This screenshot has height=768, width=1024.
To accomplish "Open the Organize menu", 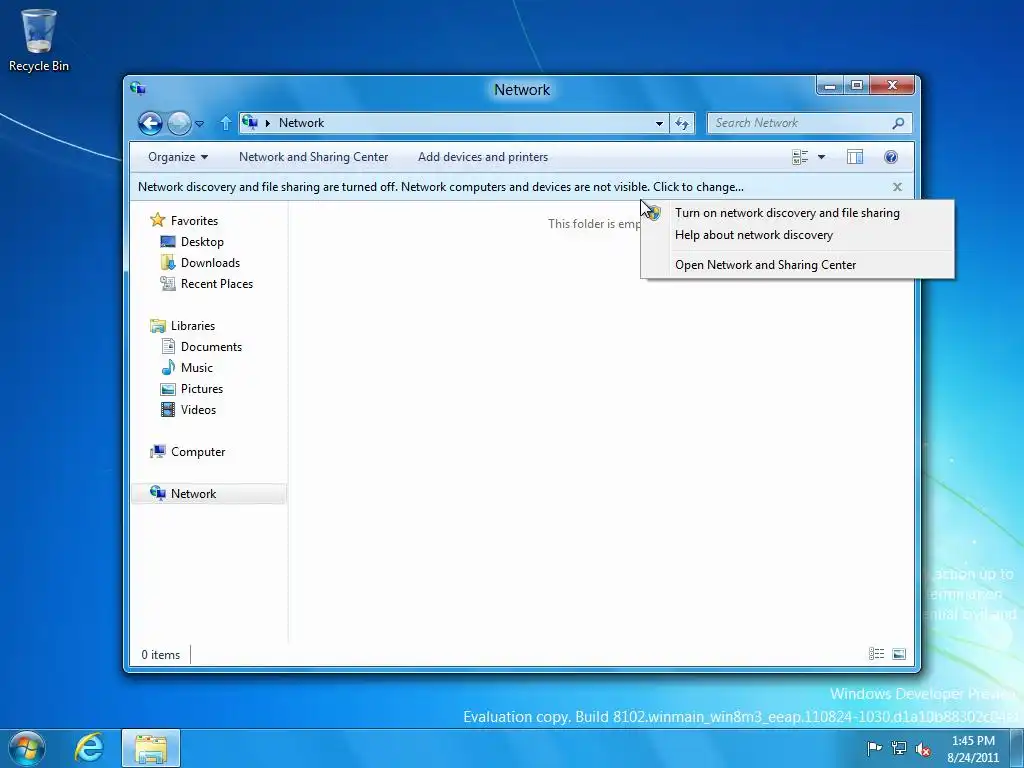I will pyautogui.click(x=178, y=157).
